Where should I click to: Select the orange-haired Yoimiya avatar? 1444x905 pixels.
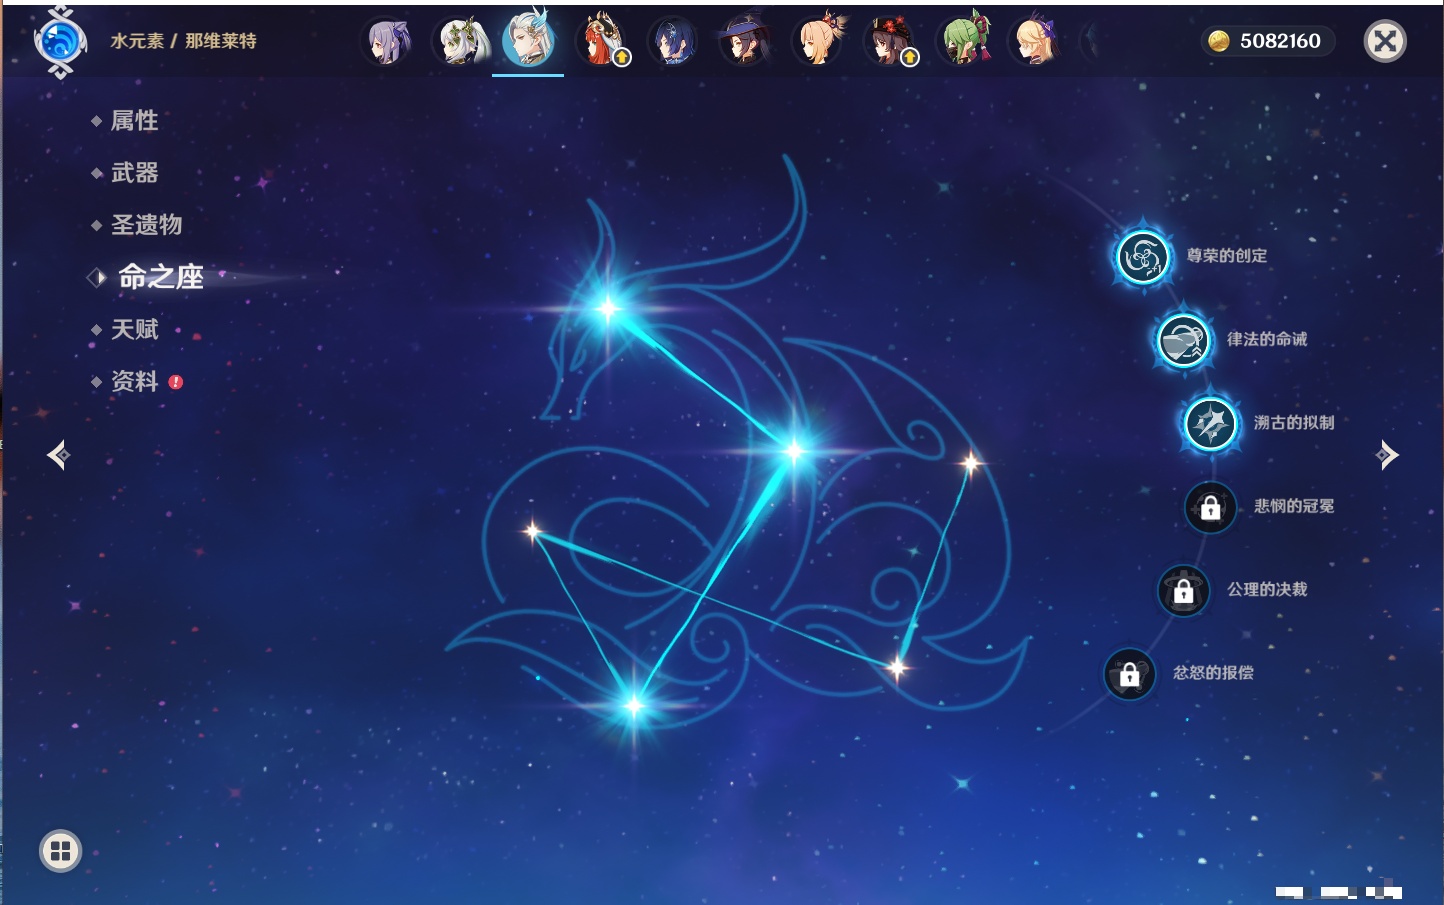coord(818,42)
